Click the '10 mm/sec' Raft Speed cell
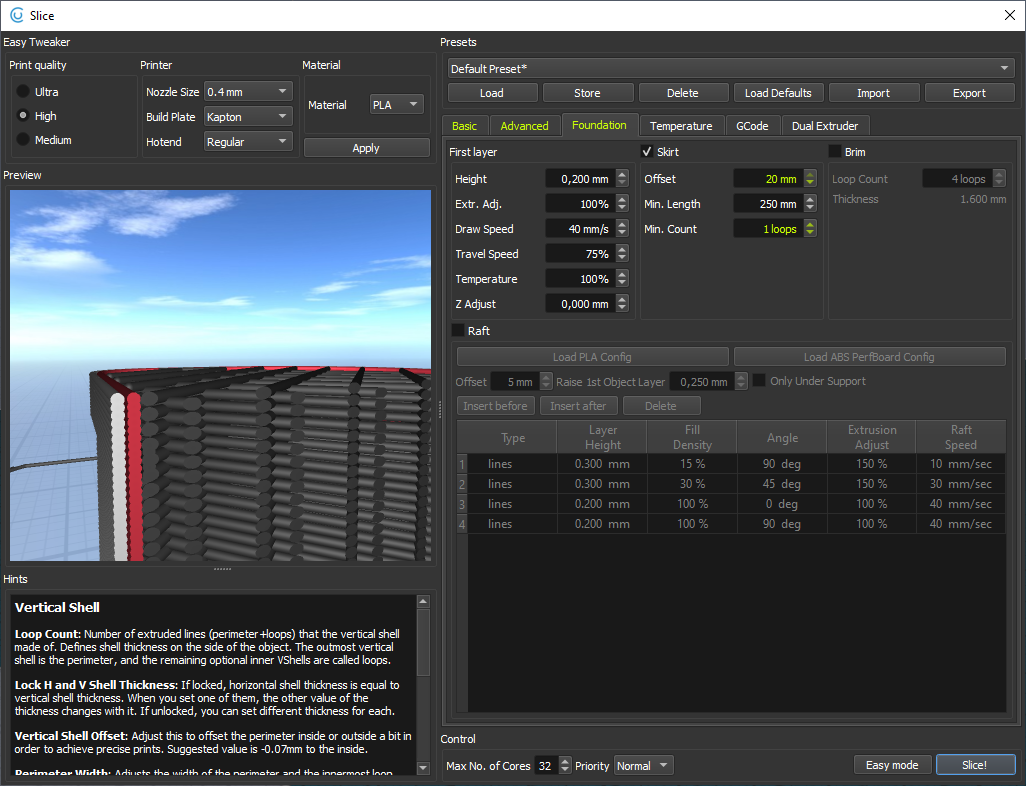Viewport: 1026px width, 786px height. pos(961,463)
